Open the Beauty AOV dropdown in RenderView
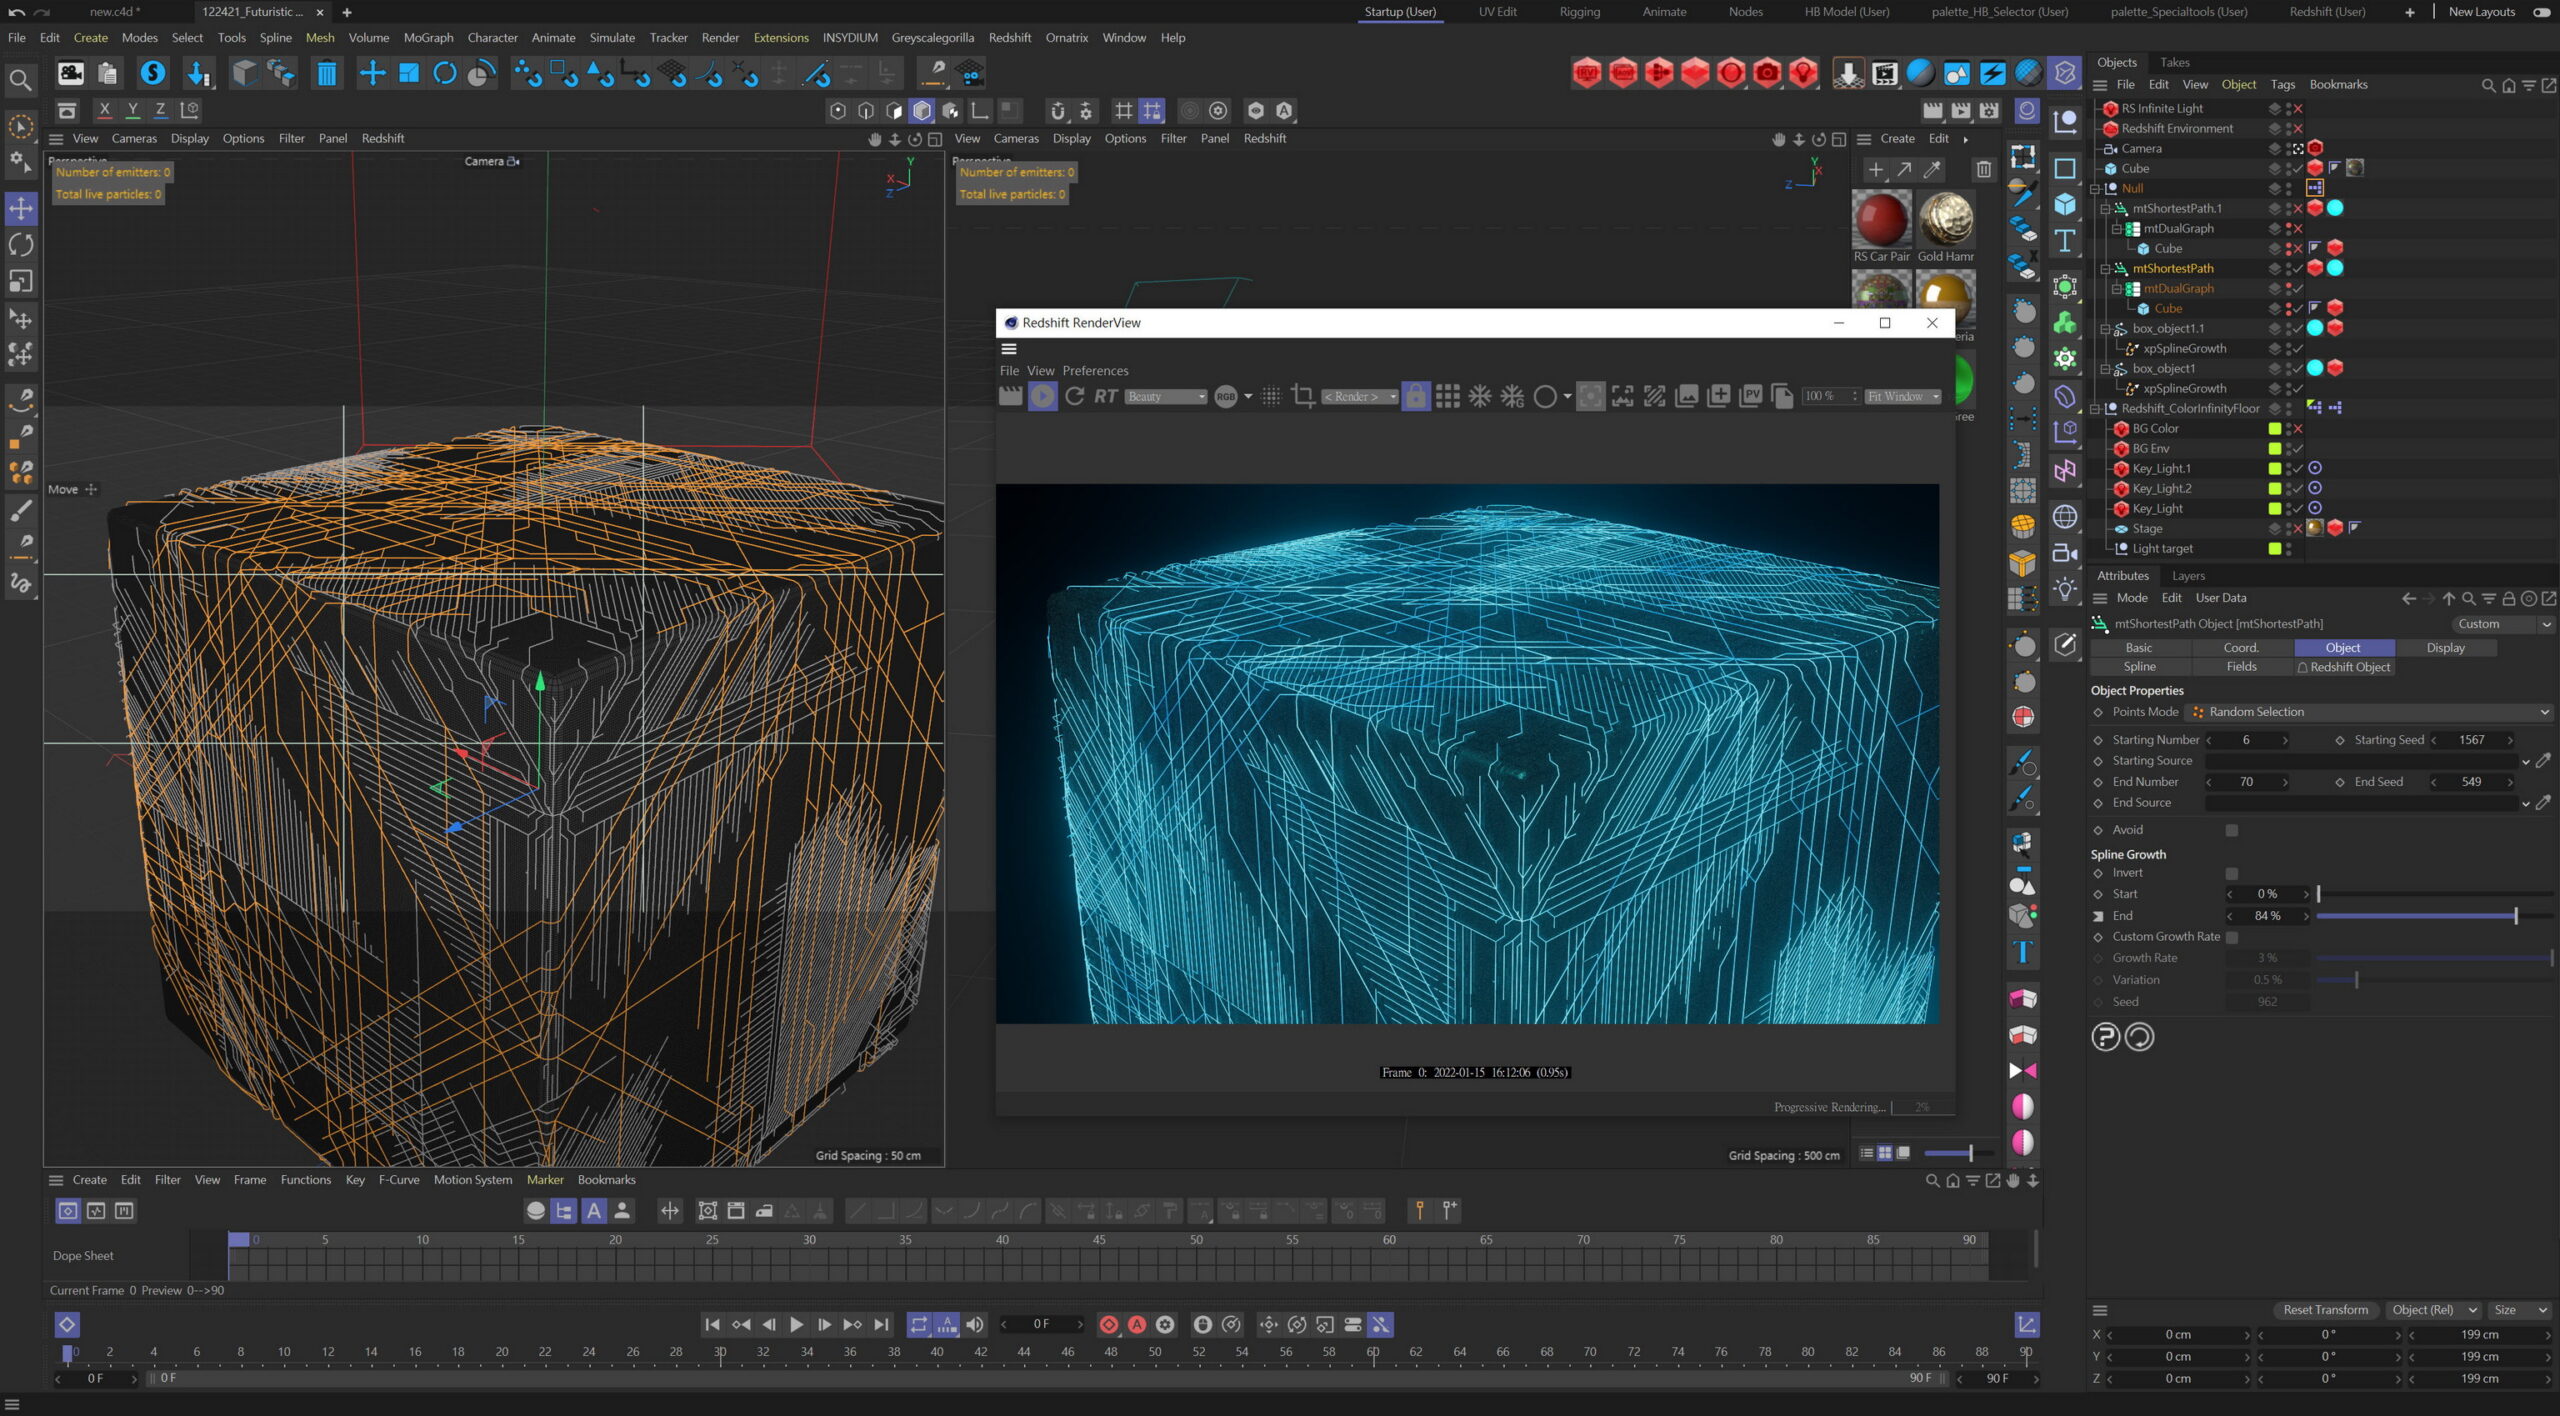 [x=1165, y=397]
